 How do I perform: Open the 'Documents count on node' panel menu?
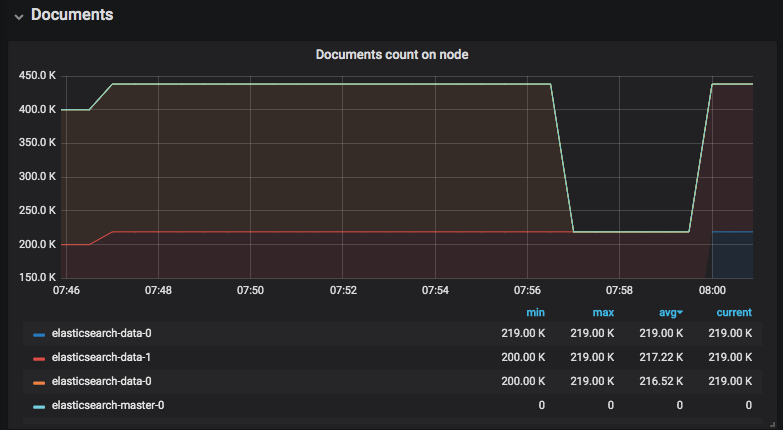(x=391, y=55)
